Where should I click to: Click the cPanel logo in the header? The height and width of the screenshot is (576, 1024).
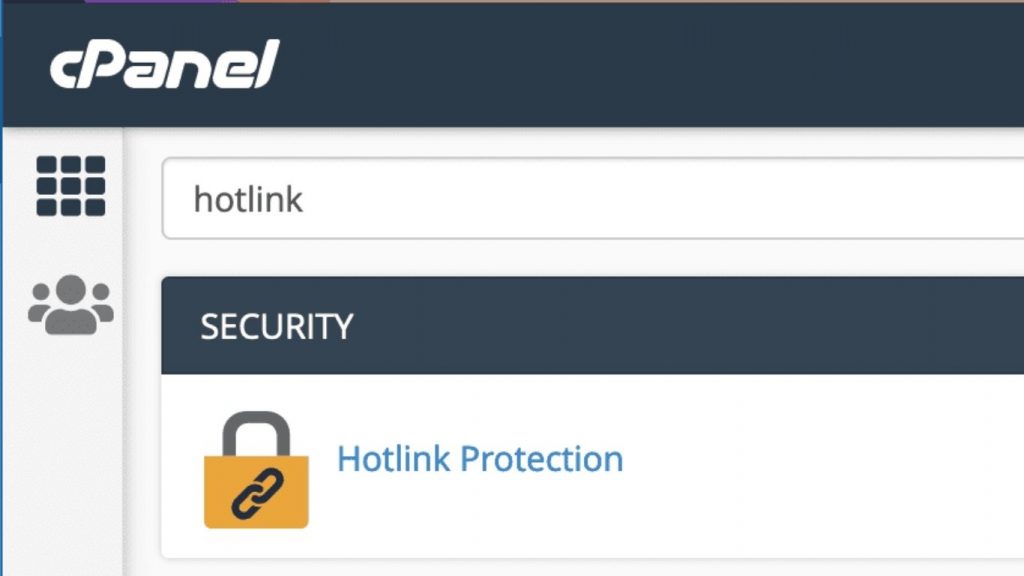(x=165, y=63)
